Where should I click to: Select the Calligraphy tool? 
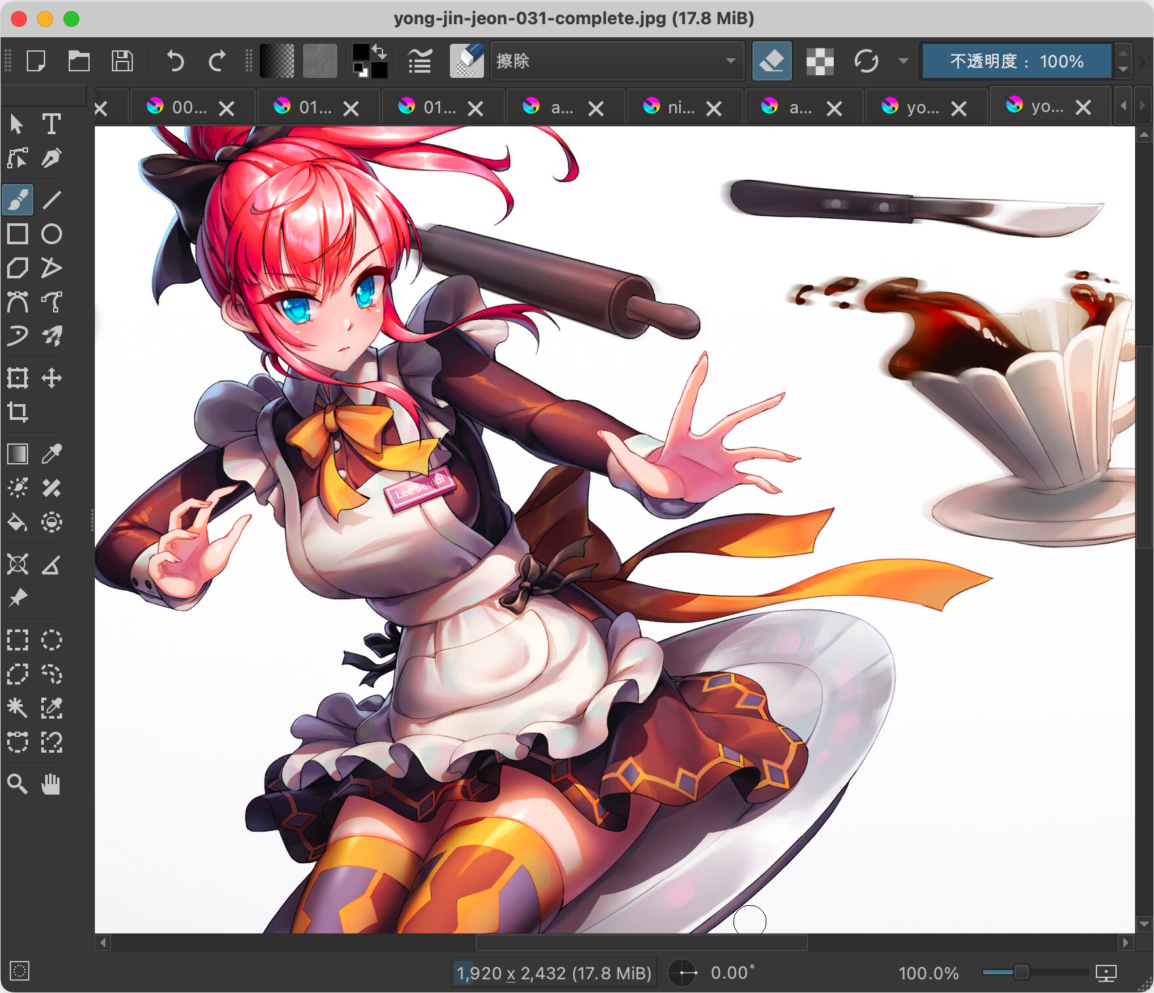pos(51,158)
